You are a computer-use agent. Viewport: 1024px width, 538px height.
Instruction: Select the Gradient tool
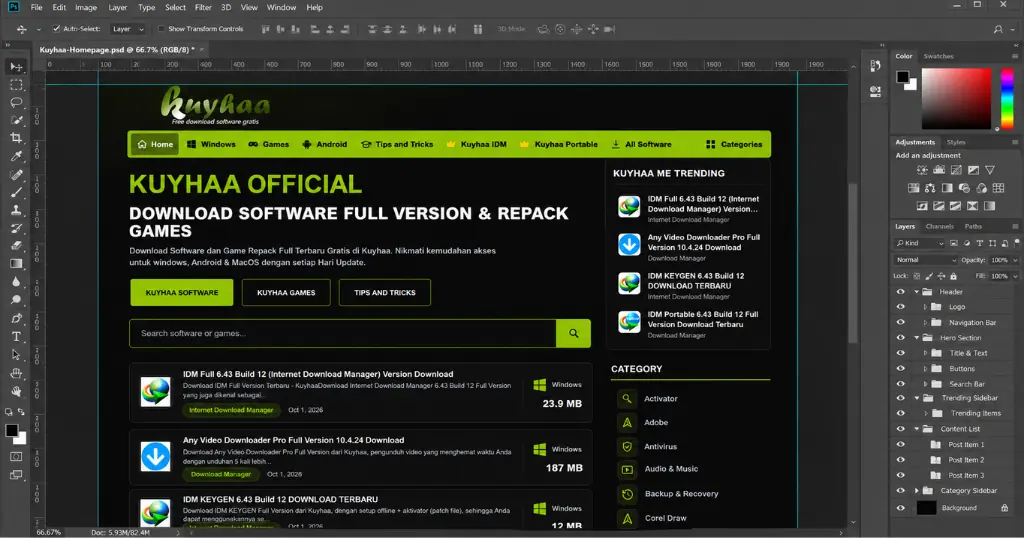pyautogui.click(x=16, y=264)
